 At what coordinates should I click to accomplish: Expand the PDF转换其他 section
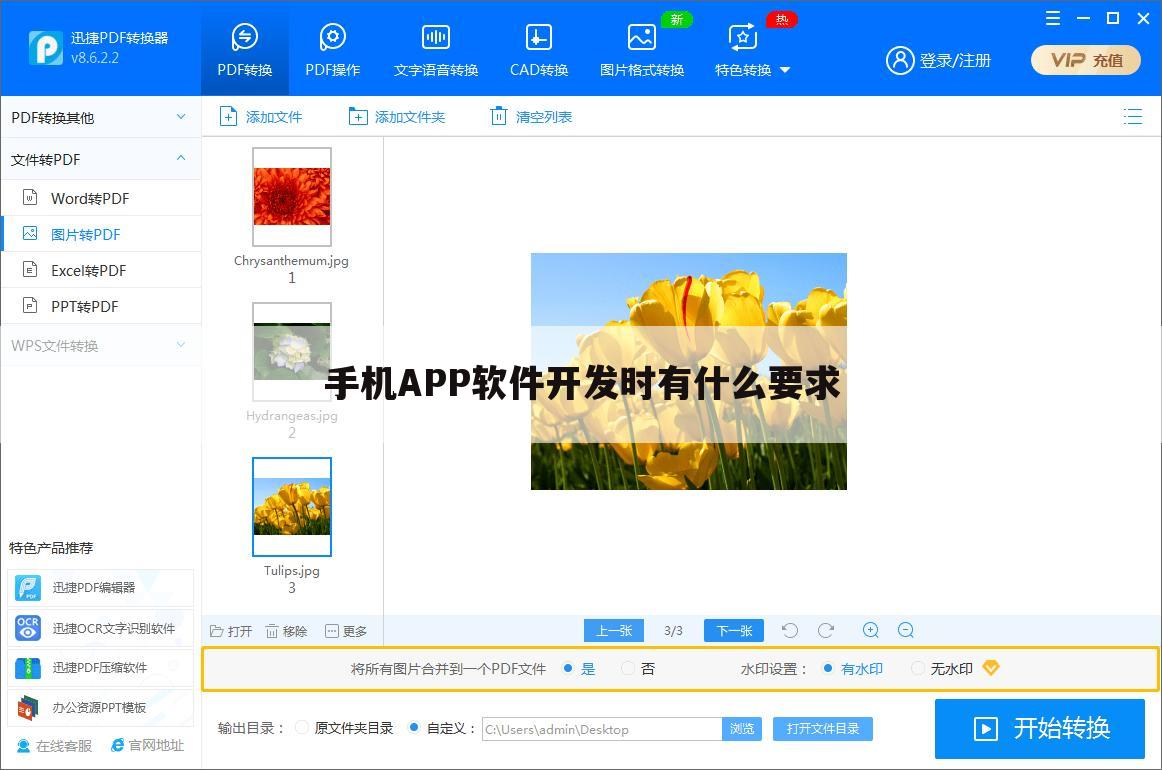(101, 117)
